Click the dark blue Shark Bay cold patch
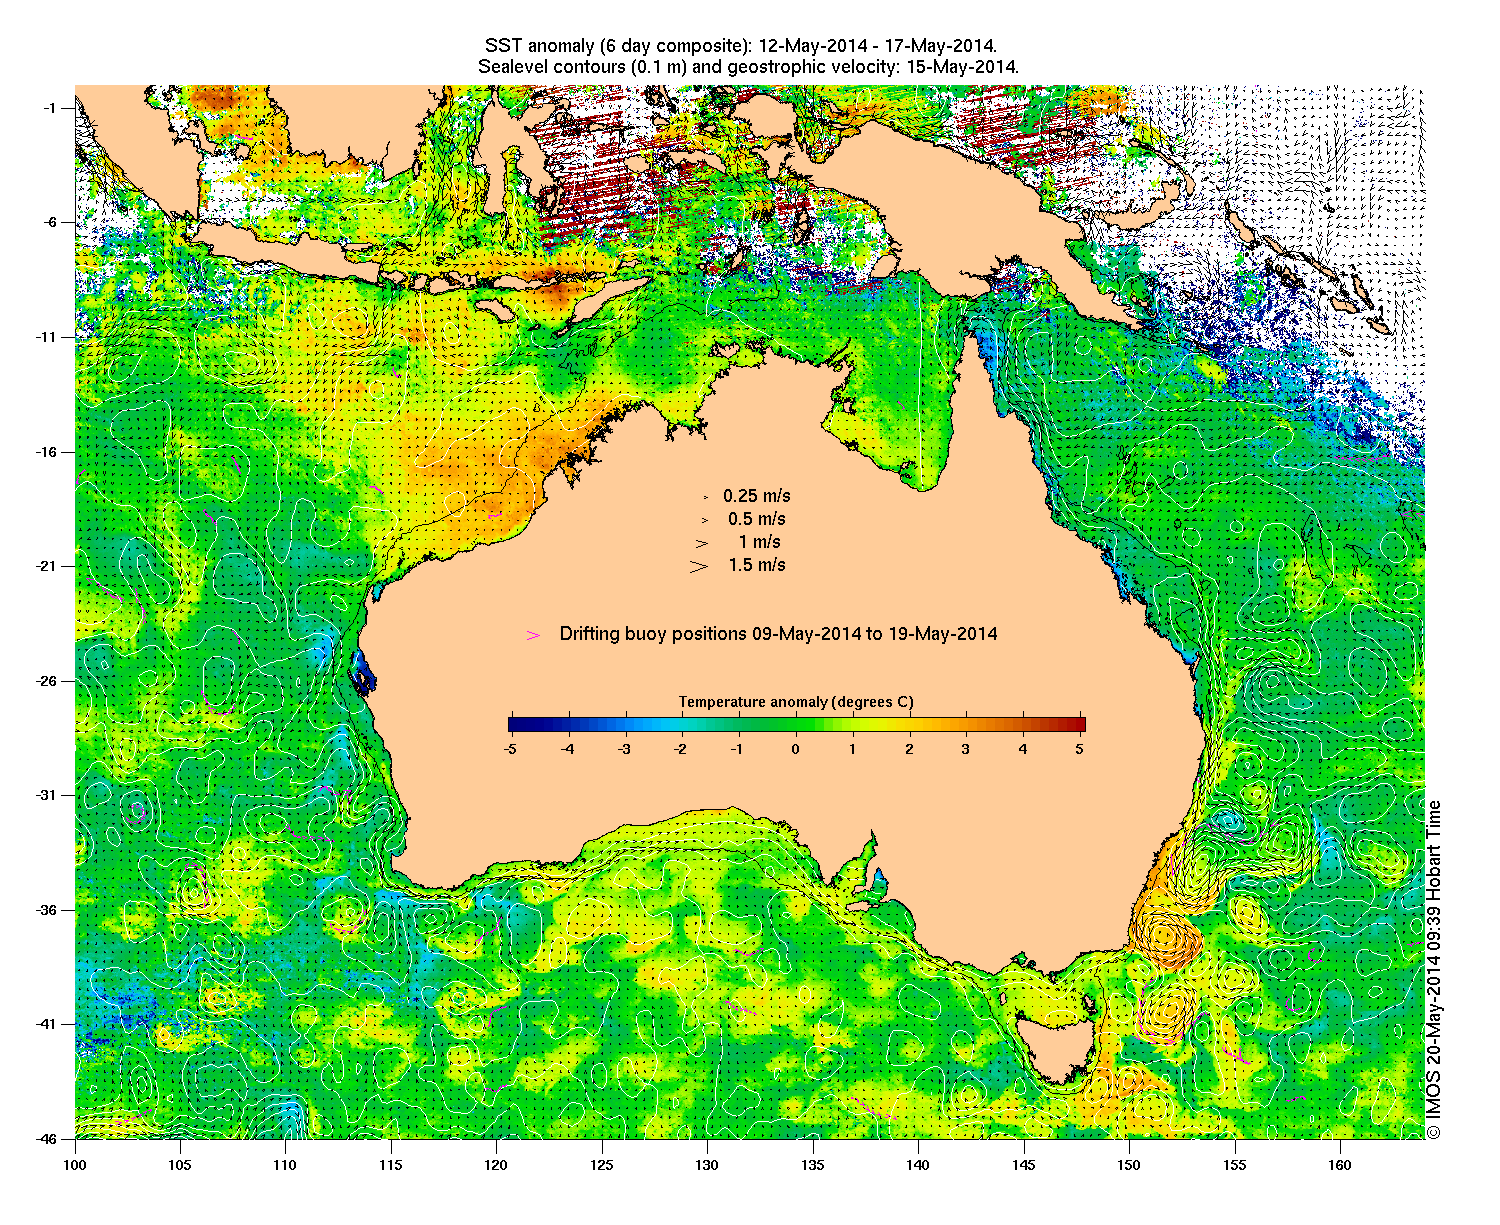 pos(362,676)
